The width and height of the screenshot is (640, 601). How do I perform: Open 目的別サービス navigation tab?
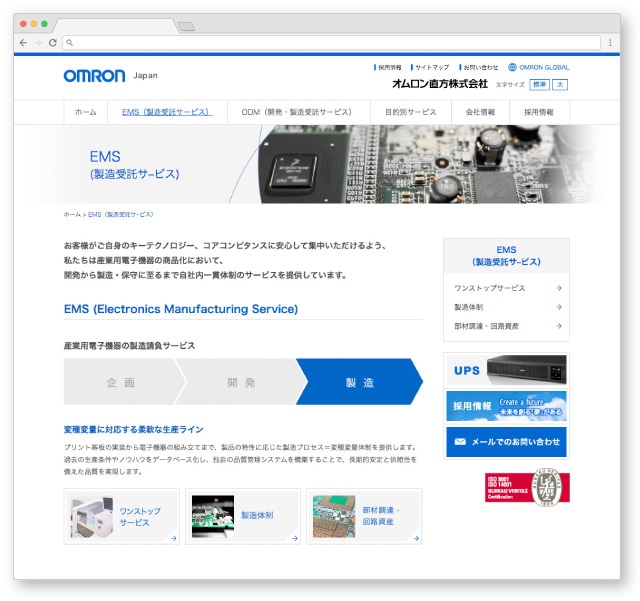pyautogui.click(x=411, y=112)
